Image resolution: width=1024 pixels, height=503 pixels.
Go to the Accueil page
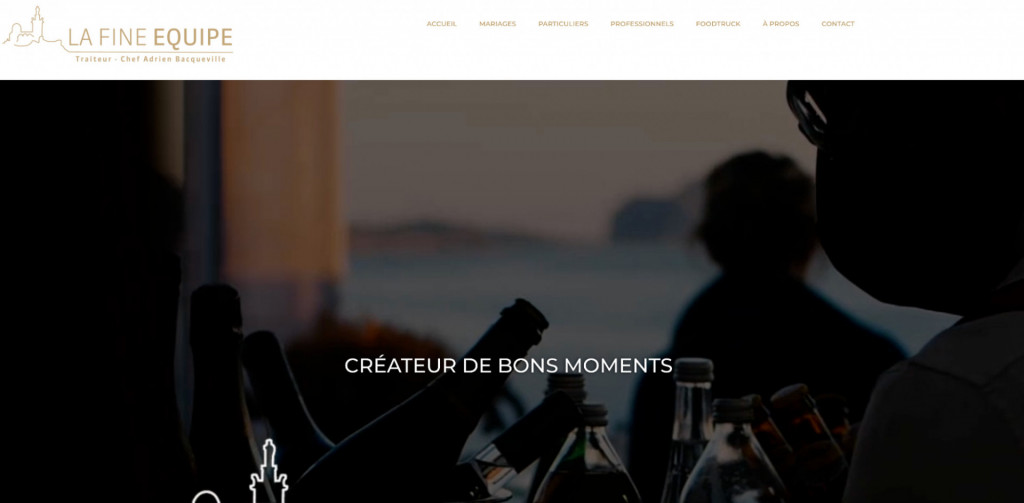(x=441, y=24)
